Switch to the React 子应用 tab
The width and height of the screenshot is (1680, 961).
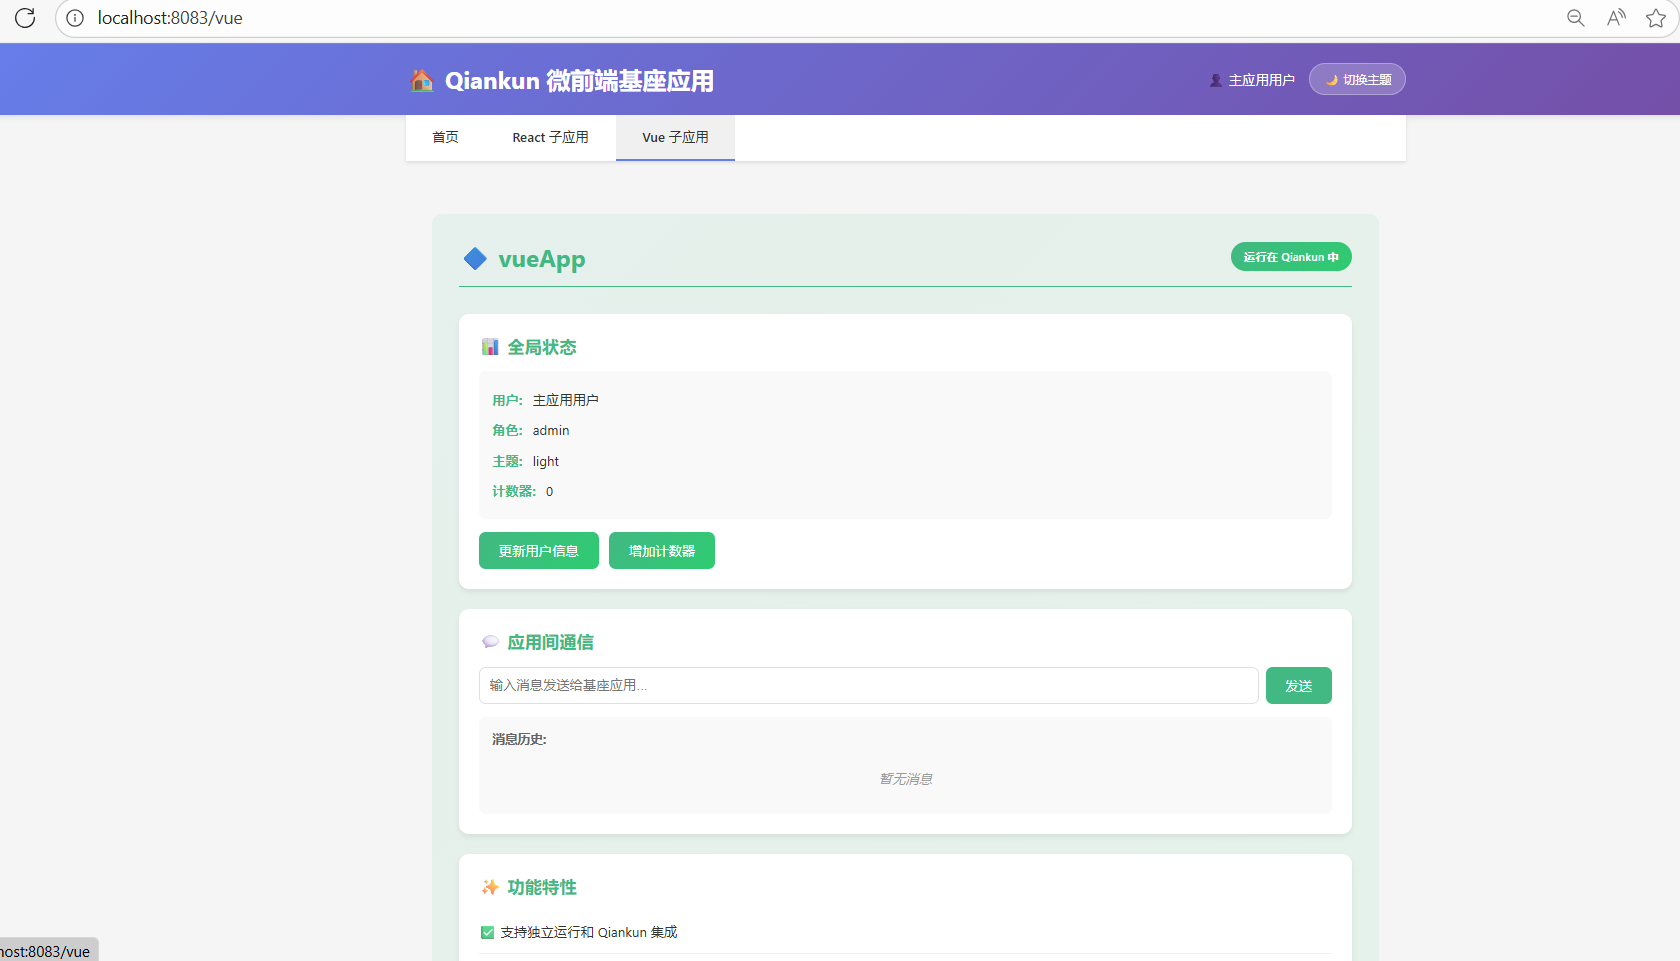(x=550, y=138)
